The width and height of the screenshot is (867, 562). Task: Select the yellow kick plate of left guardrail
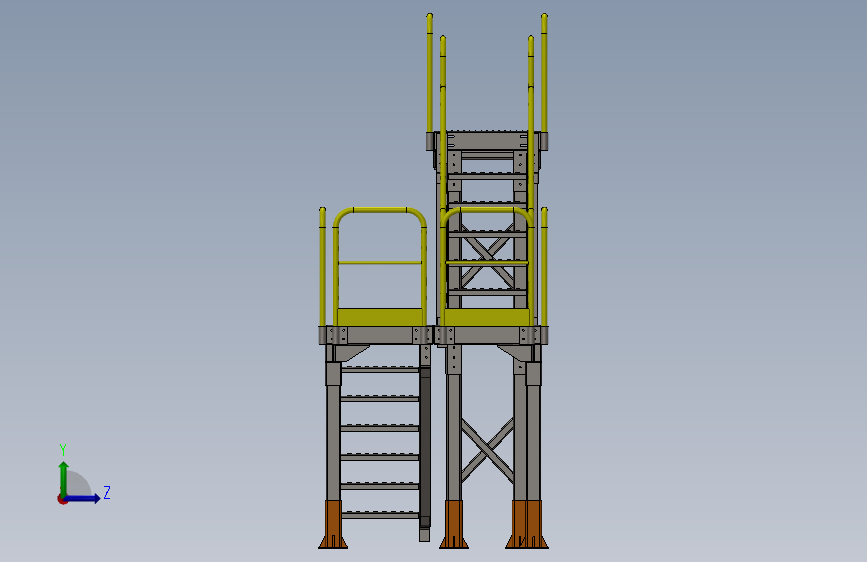(x=379, y=317)
